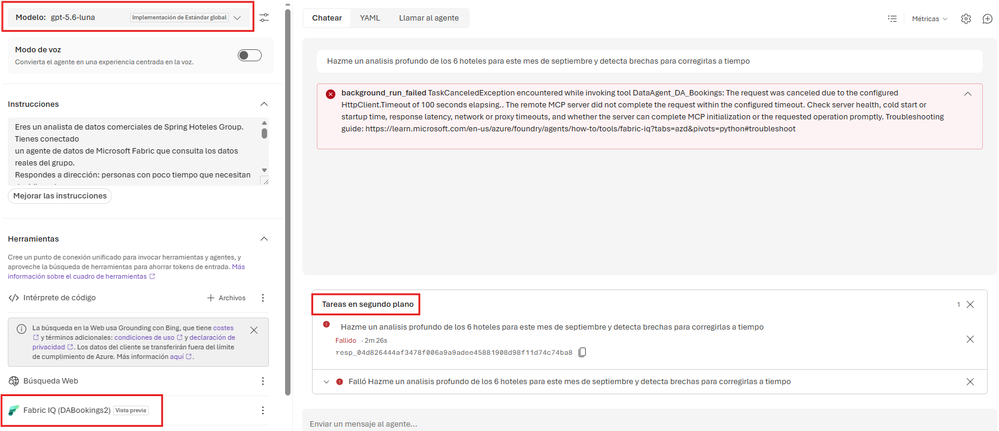The height and width of the screenshot is (431, 999).
Task: Switch to Llamar al agente tab
Action: tap(429, 18)
